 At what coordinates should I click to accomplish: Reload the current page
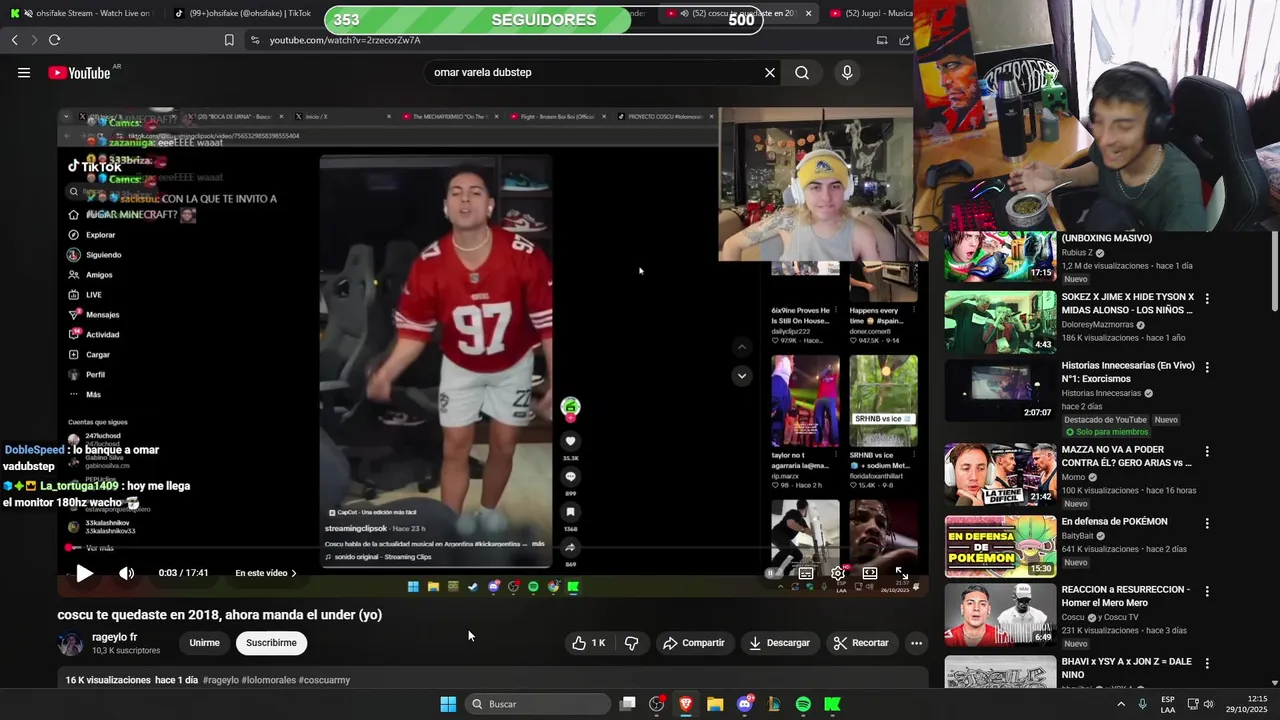coord(54,40)
